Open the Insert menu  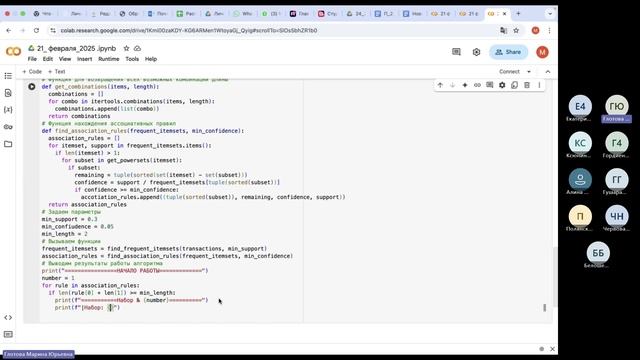[x=84, y=59]
